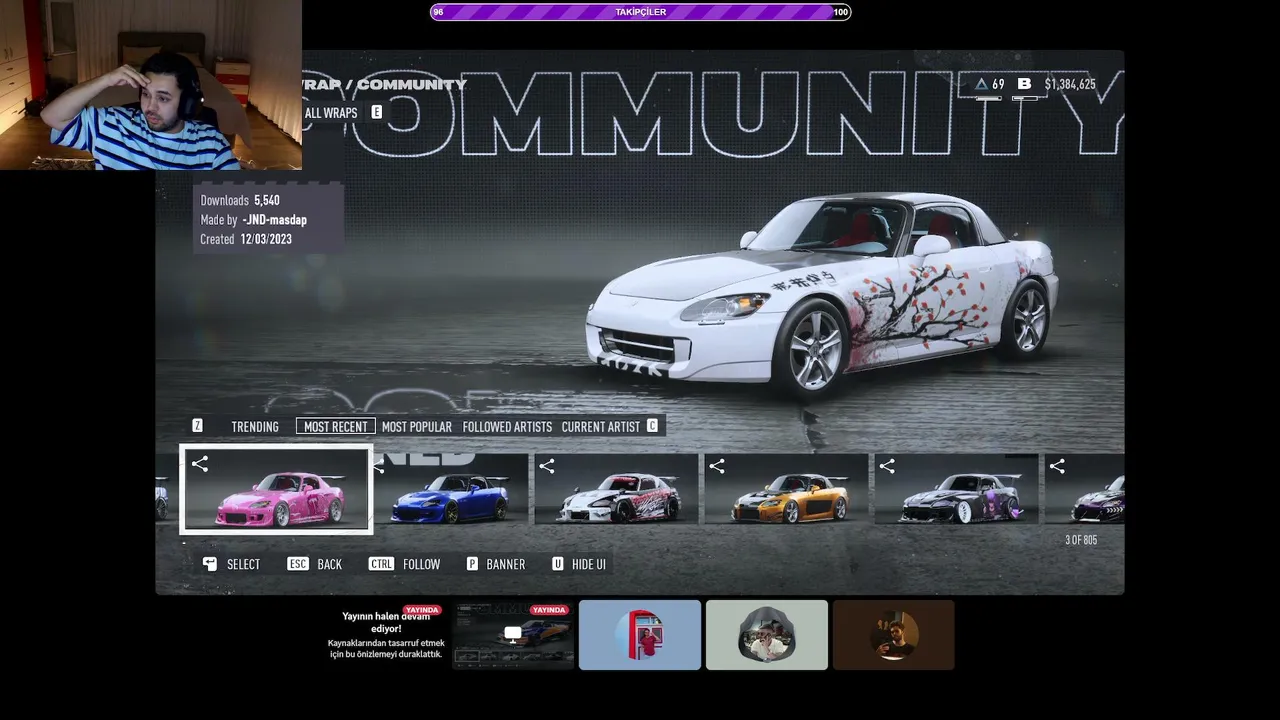Go back with the Back button
The height and width of the screenshot is (720, 1280).
[x=329, y=565]
